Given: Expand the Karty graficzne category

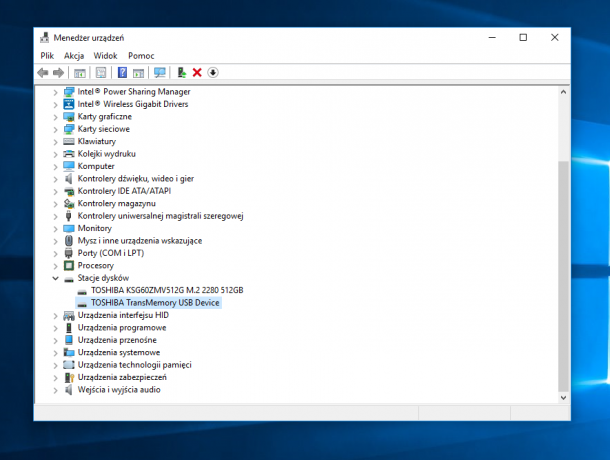Looking at the screenshot, I should 55,117.
